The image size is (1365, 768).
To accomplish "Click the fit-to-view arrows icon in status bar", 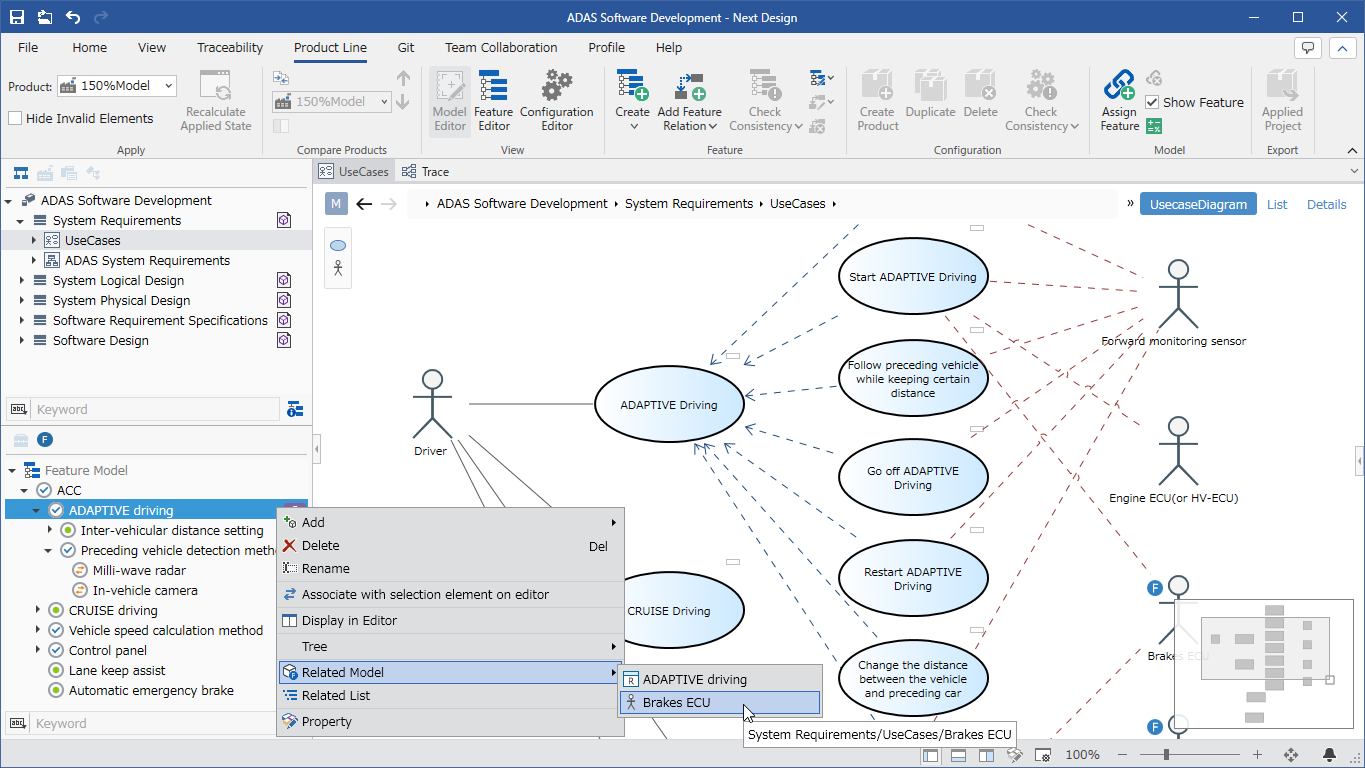I will pos(1290,755).
